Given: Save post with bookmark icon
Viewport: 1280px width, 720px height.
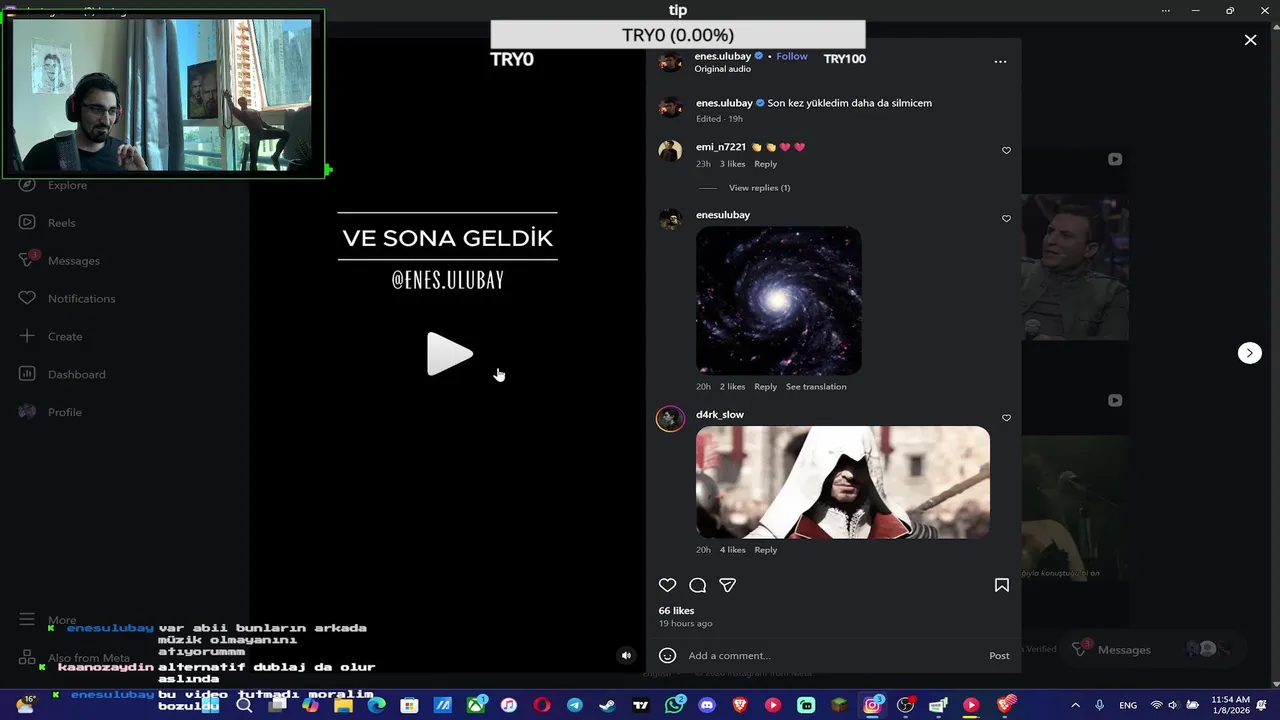Looking at the screenshot, I should pyautogui.click(x=1001, y=585).
